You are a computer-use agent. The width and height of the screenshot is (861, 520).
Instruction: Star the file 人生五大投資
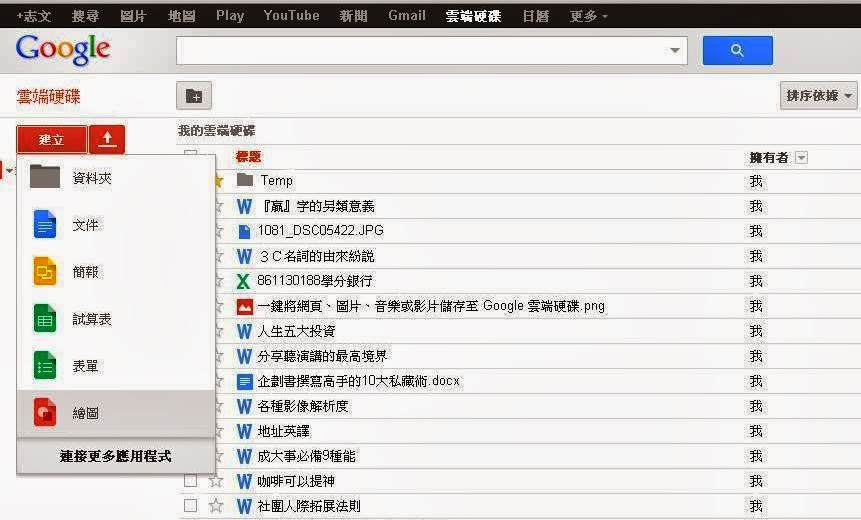[219, 332]
